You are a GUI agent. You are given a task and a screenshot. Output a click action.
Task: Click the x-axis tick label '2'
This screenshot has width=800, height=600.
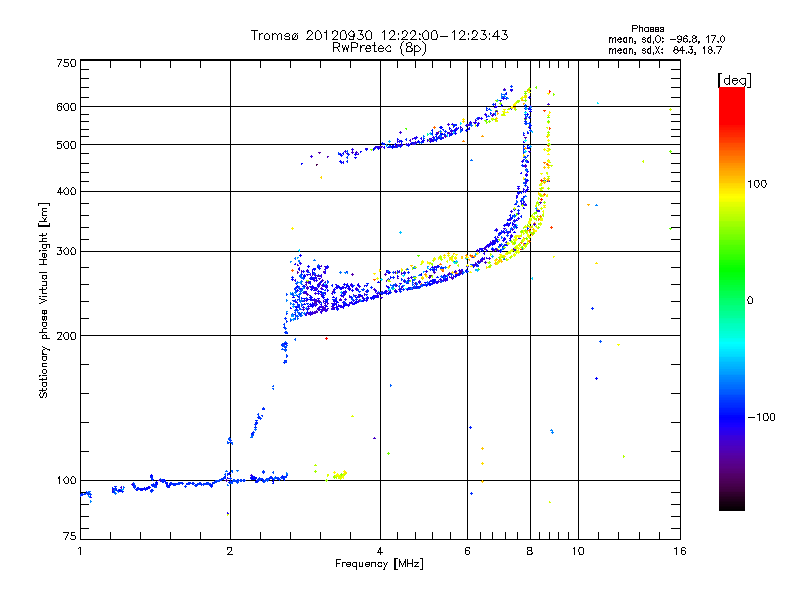230,551
